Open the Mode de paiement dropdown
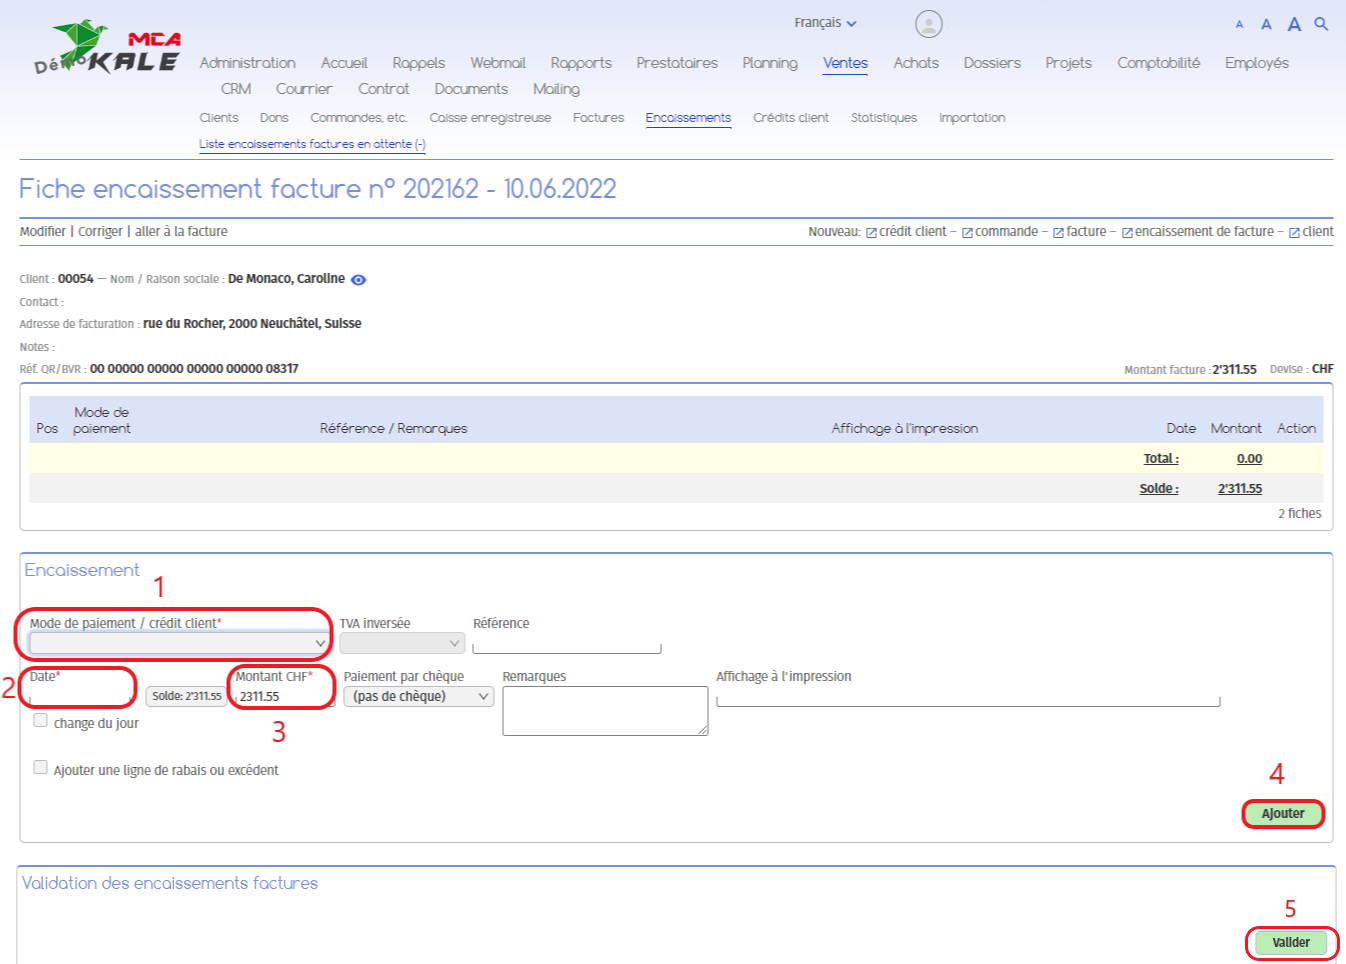The width and height of the screenshot is (1346, 964). point(178,643)
